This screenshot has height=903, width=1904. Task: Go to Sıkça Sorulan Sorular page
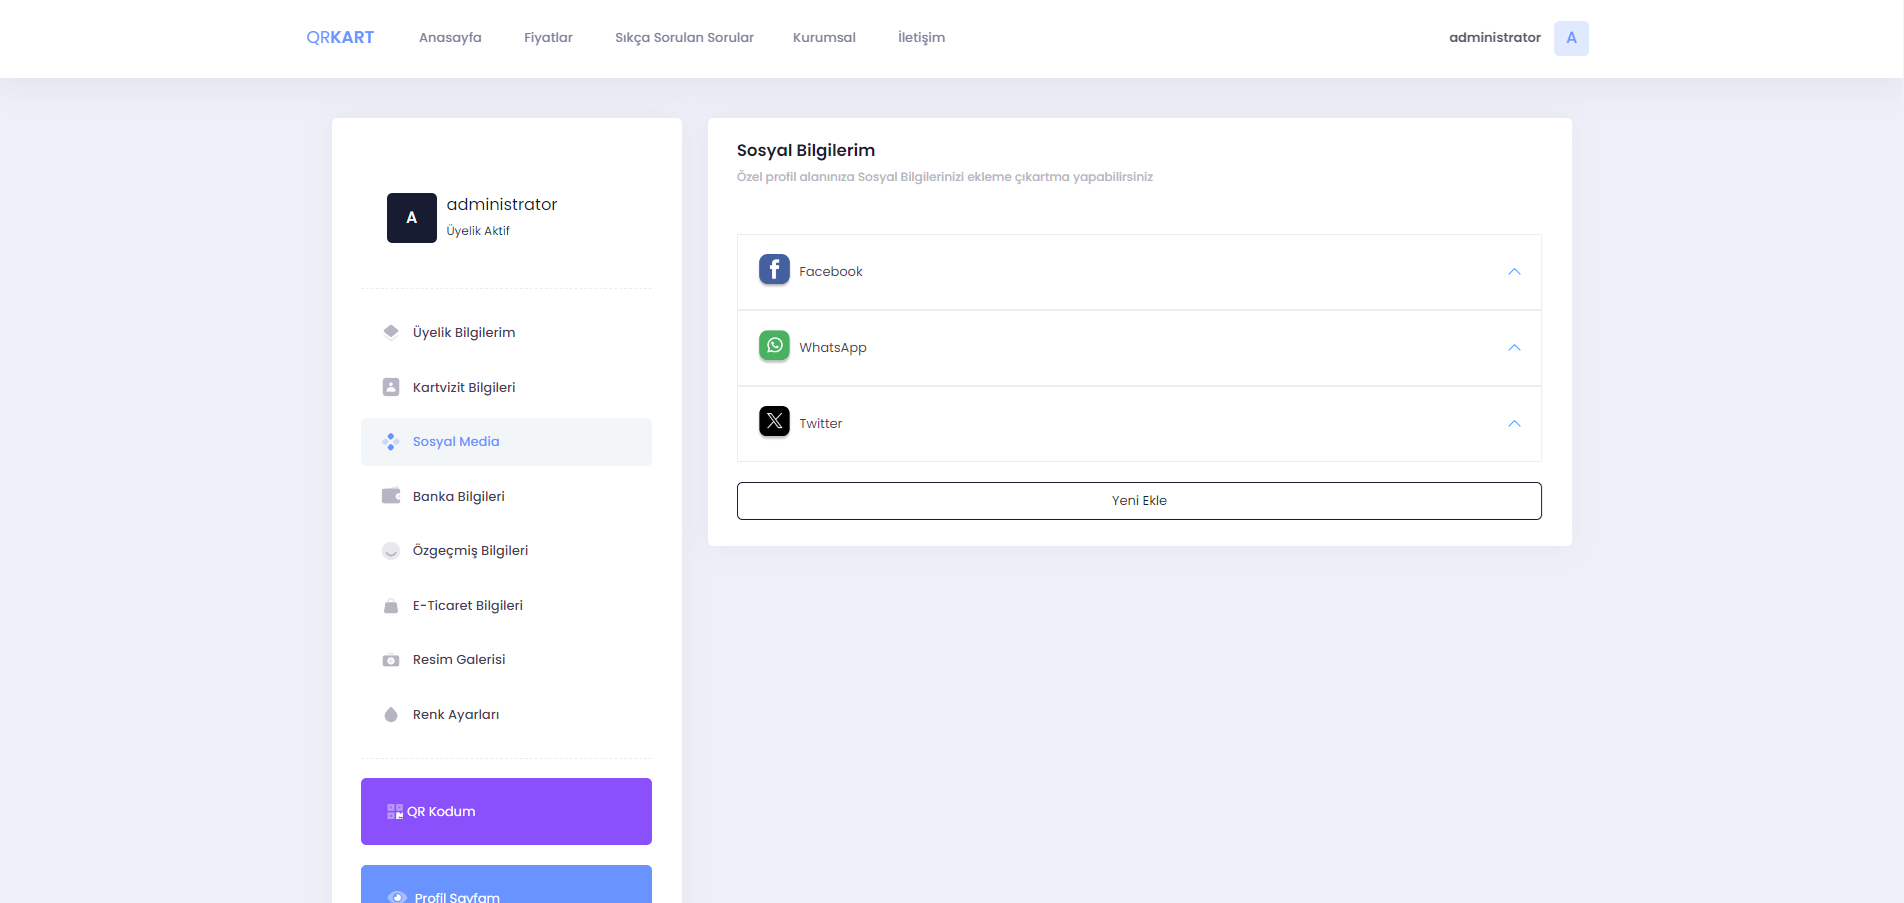(x=684, y=38)
